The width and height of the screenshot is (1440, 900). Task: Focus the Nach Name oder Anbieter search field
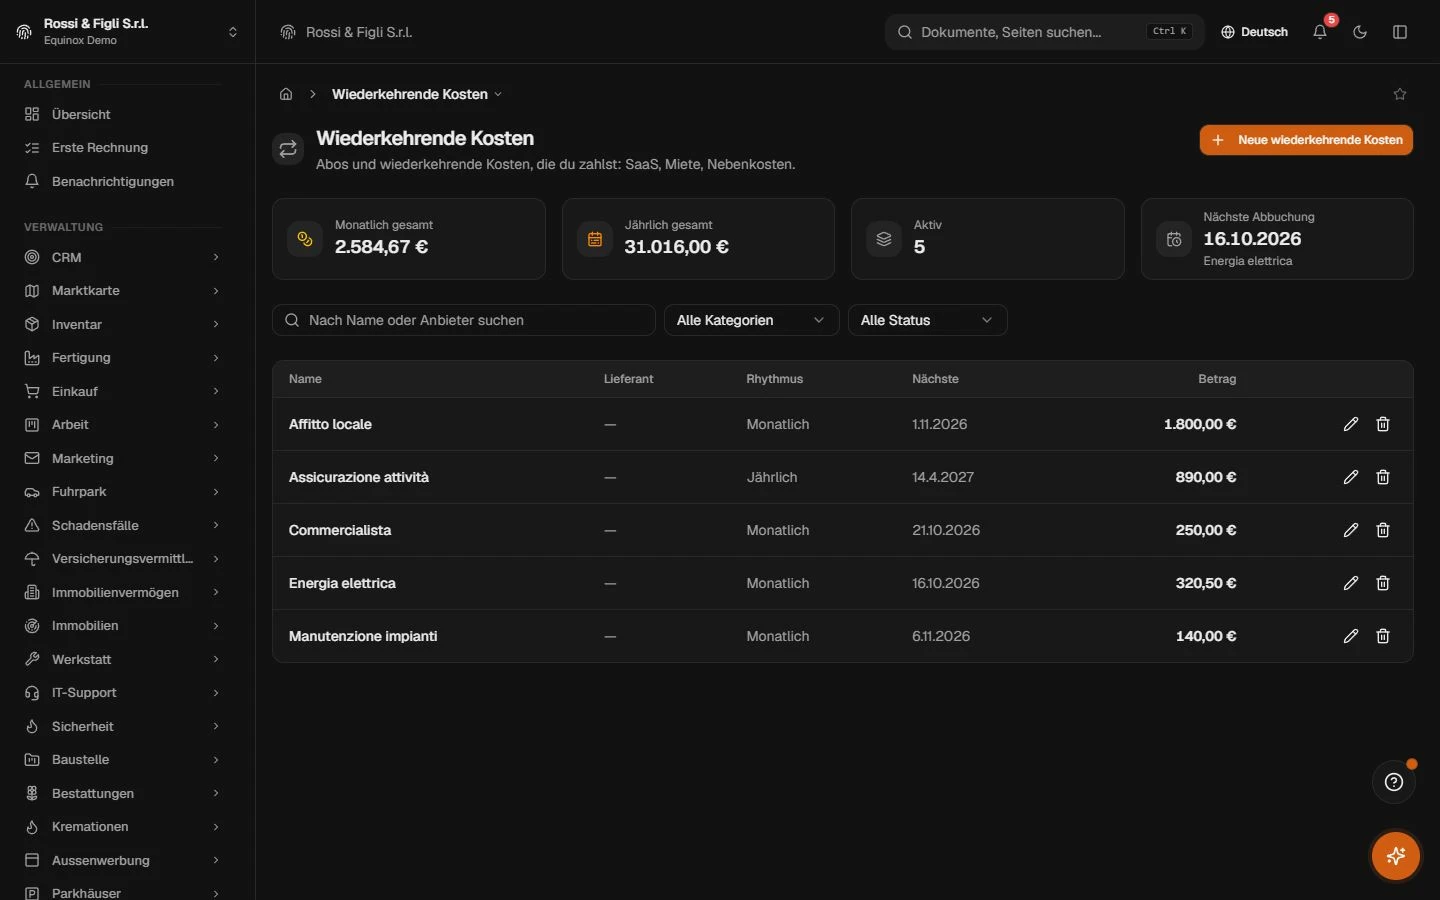464,320
